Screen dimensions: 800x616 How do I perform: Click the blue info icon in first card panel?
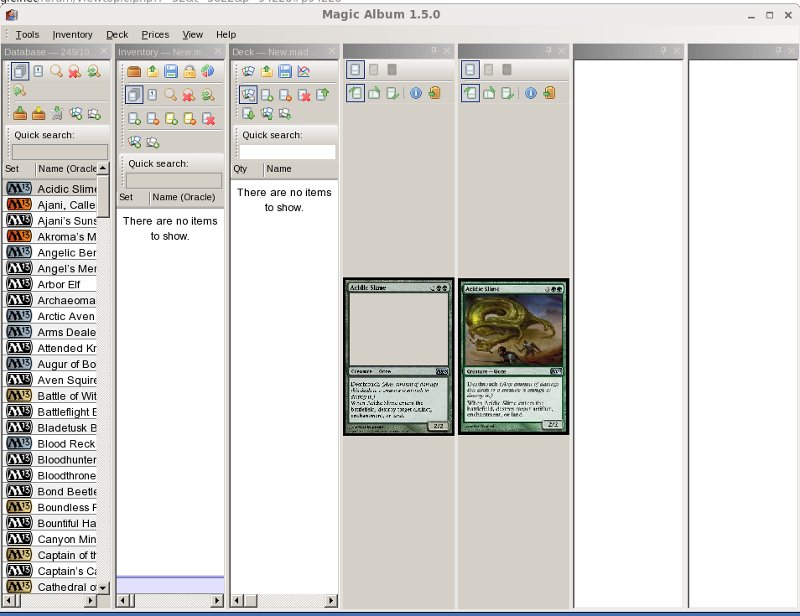pyautogui.click(x=416, y=93)
